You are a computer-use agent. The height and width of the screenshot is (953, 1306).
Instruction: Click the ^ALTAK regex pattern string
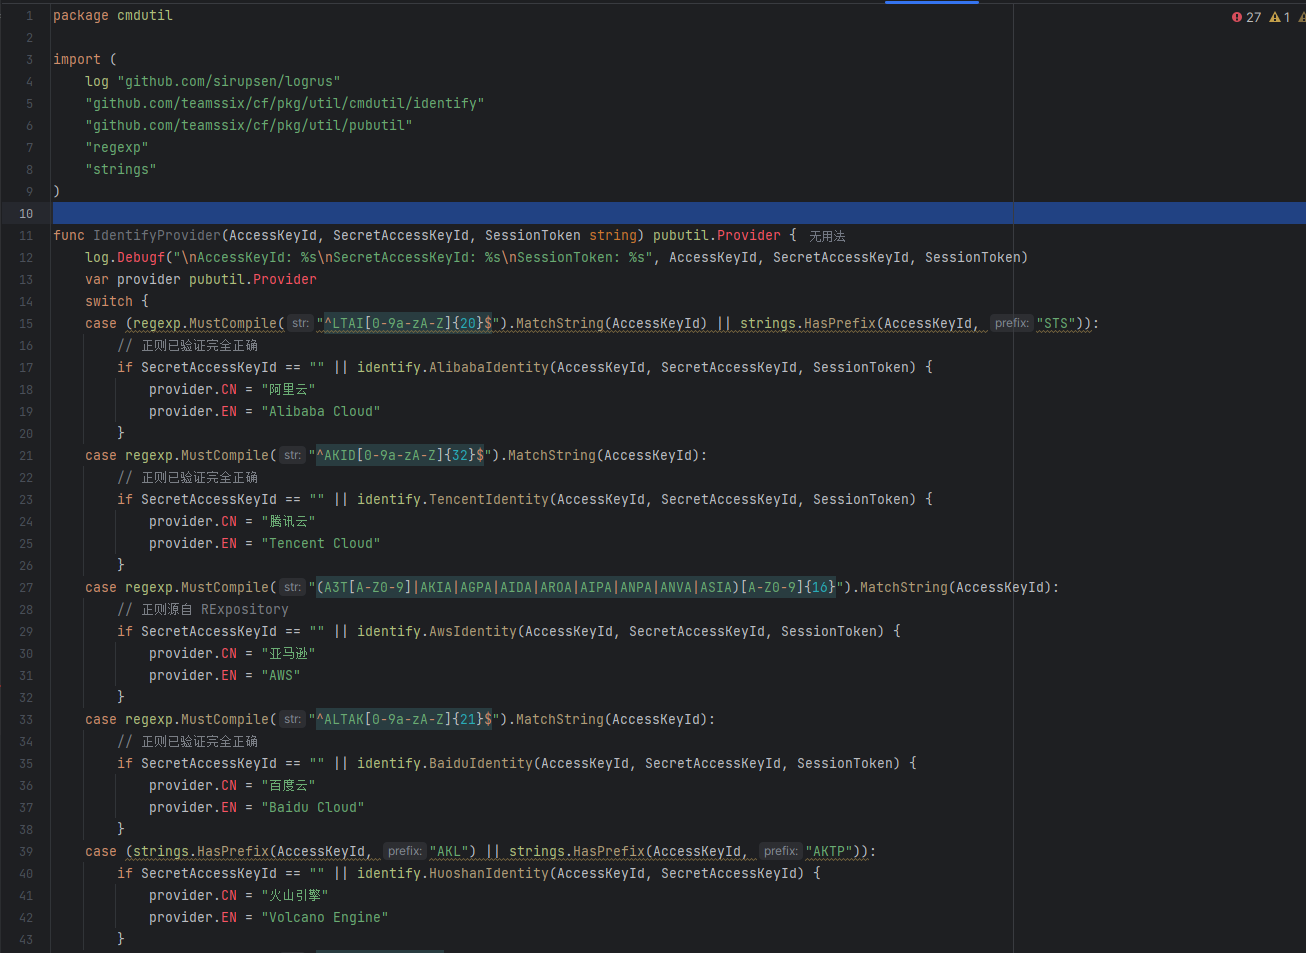pyautogui.click(x=404, y=719)
